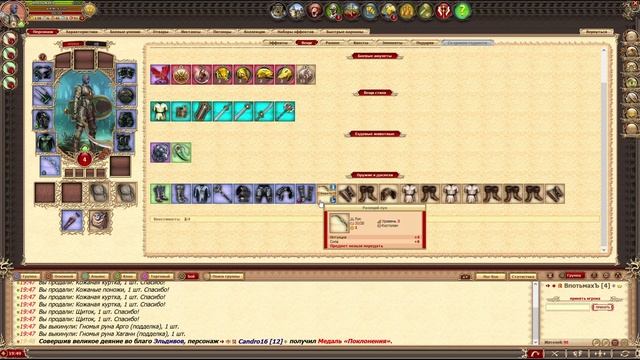
Task: Open the Наборы эффектов tab
Action: tap(295, 31)
